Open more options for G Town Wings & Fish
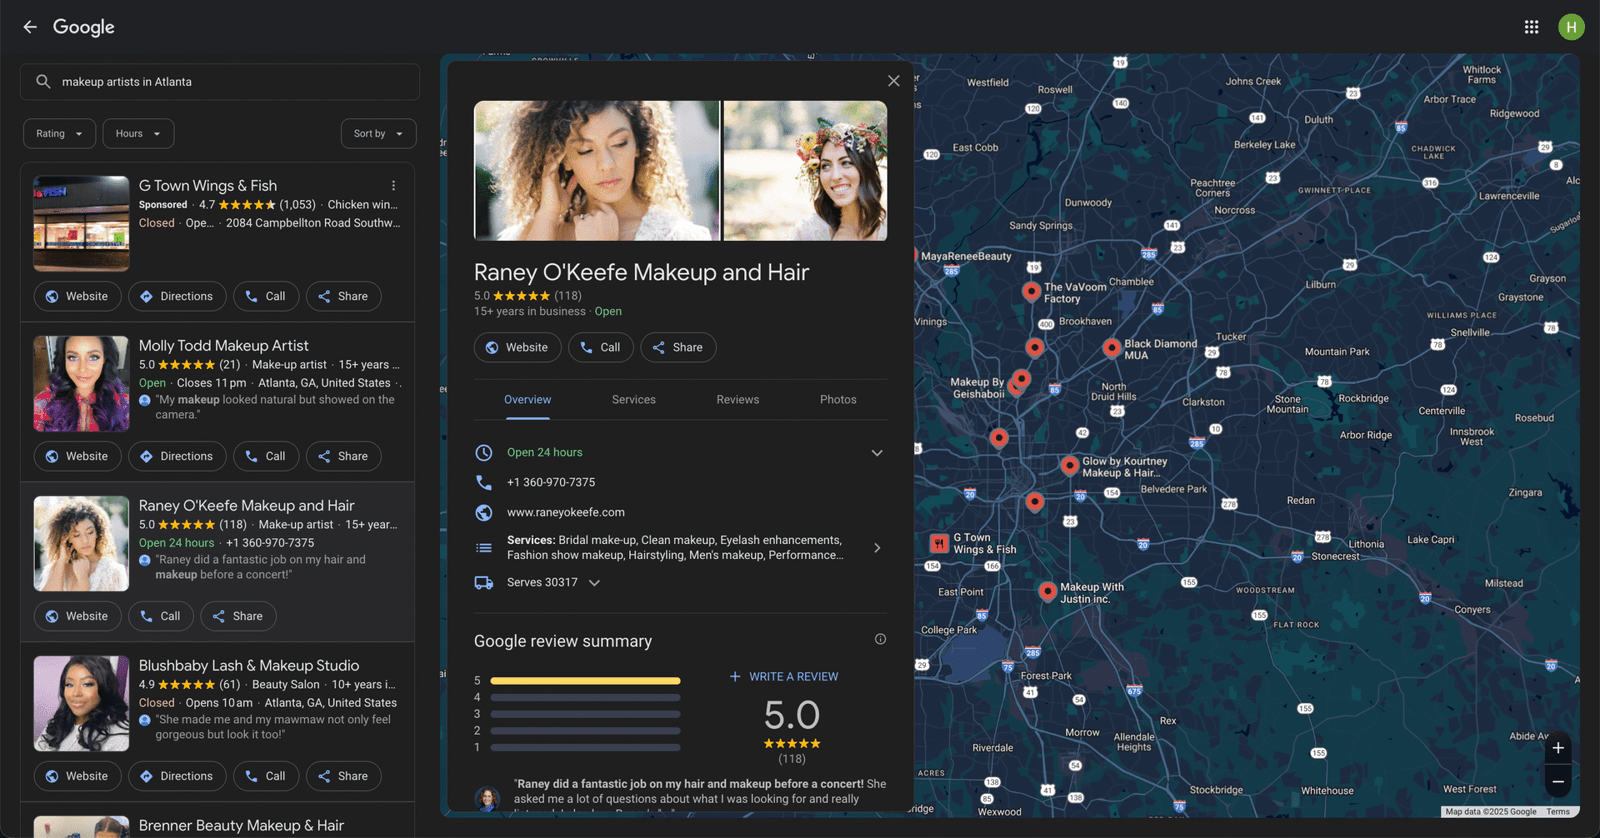Screen dimensions: 1600x838 coord(393,186)
